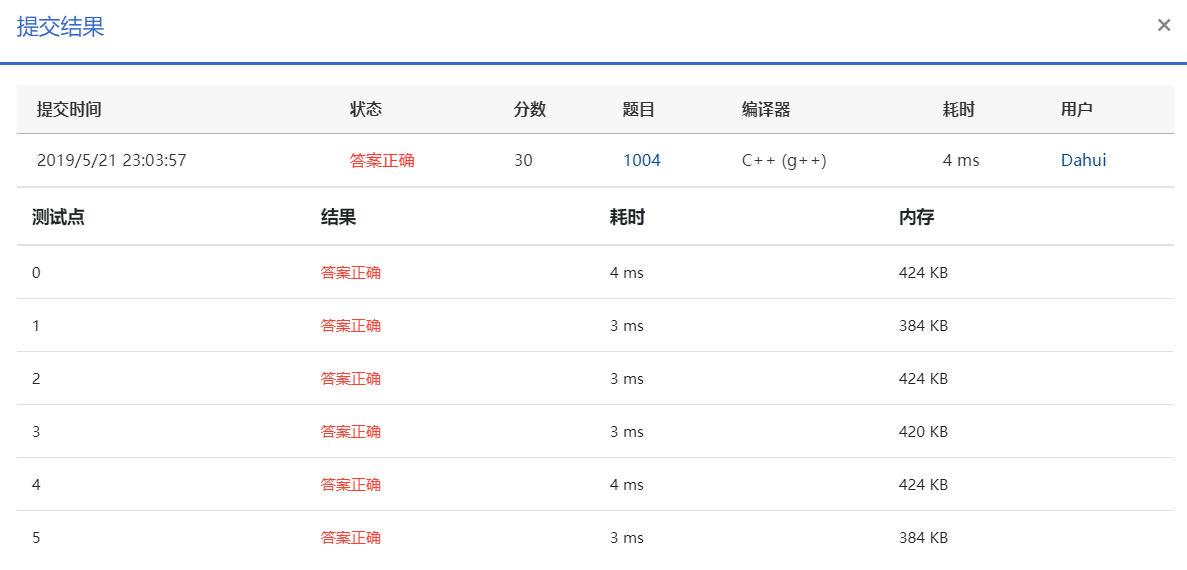Click the 用户 column header
Screen dimensions: 1187x570
click(x=1076, y=110)
